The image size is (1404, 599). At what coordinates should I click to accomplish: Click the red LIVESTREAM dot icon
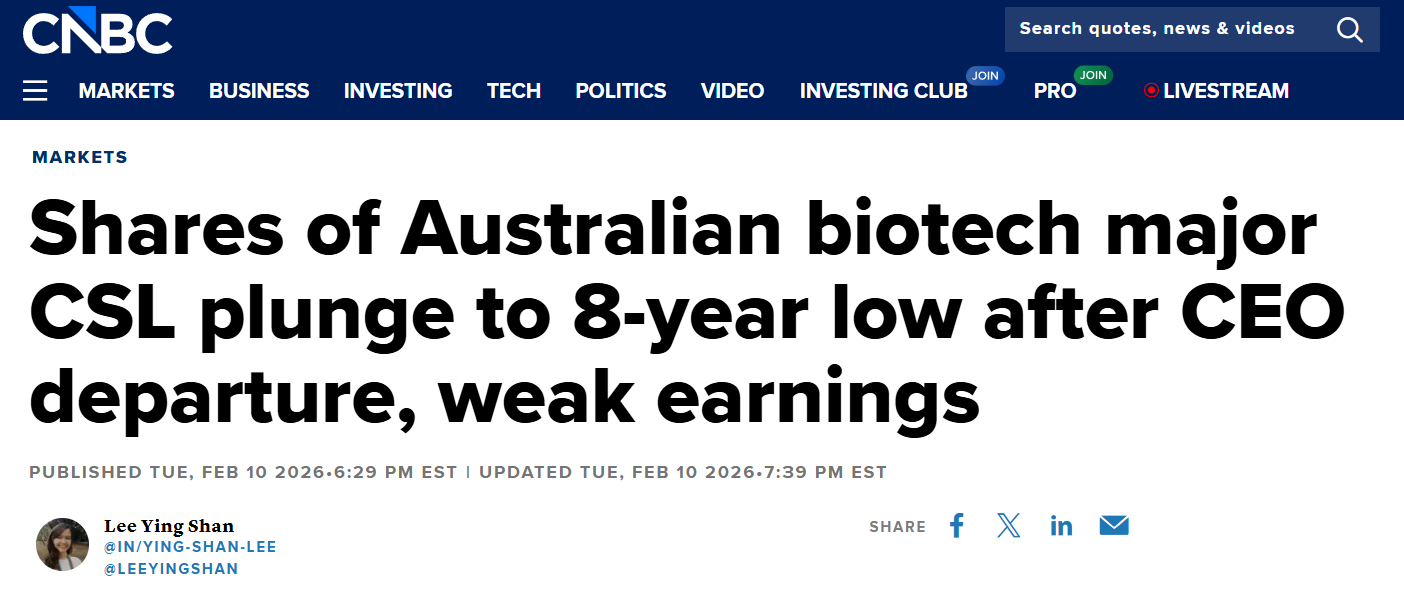1152,90
